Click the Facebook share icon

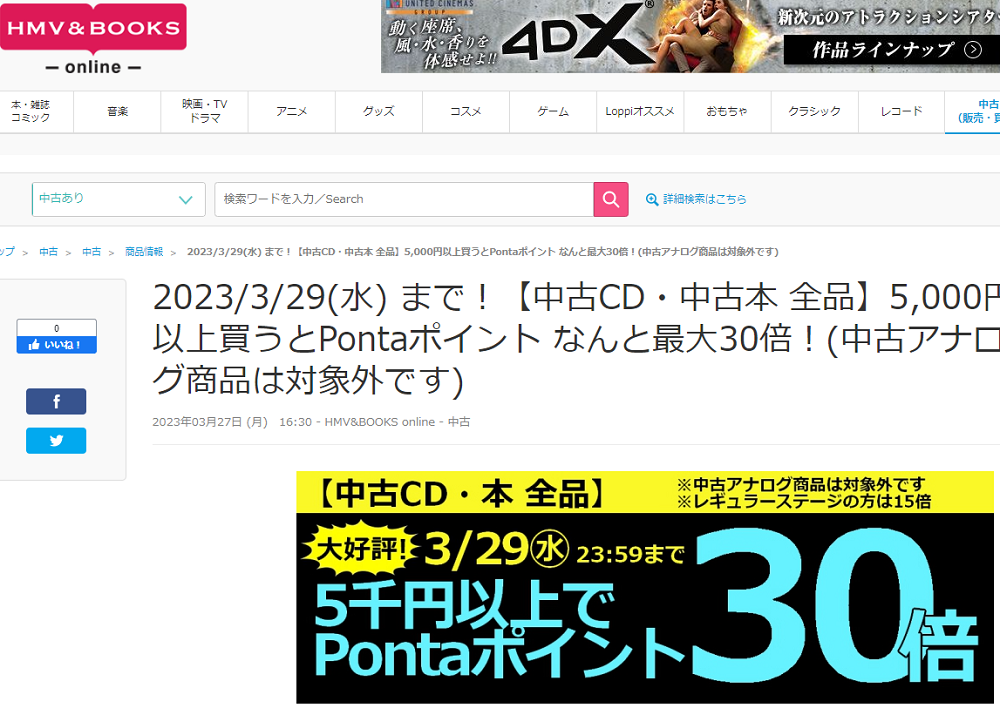pyautogui.click(x=56, y=401)
